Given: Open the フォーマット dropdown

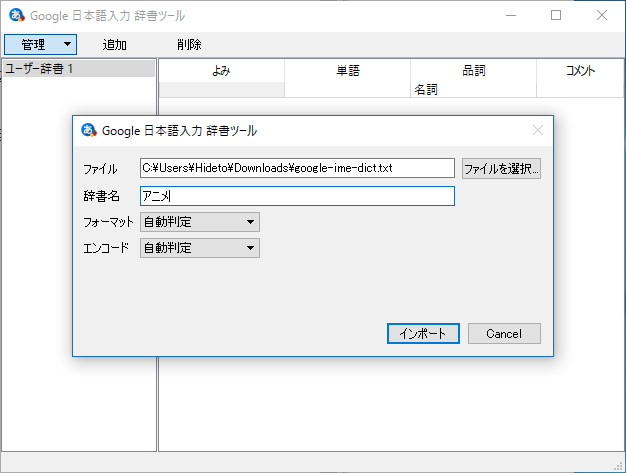Looking at the screenshot, I should tap(200, 222).
